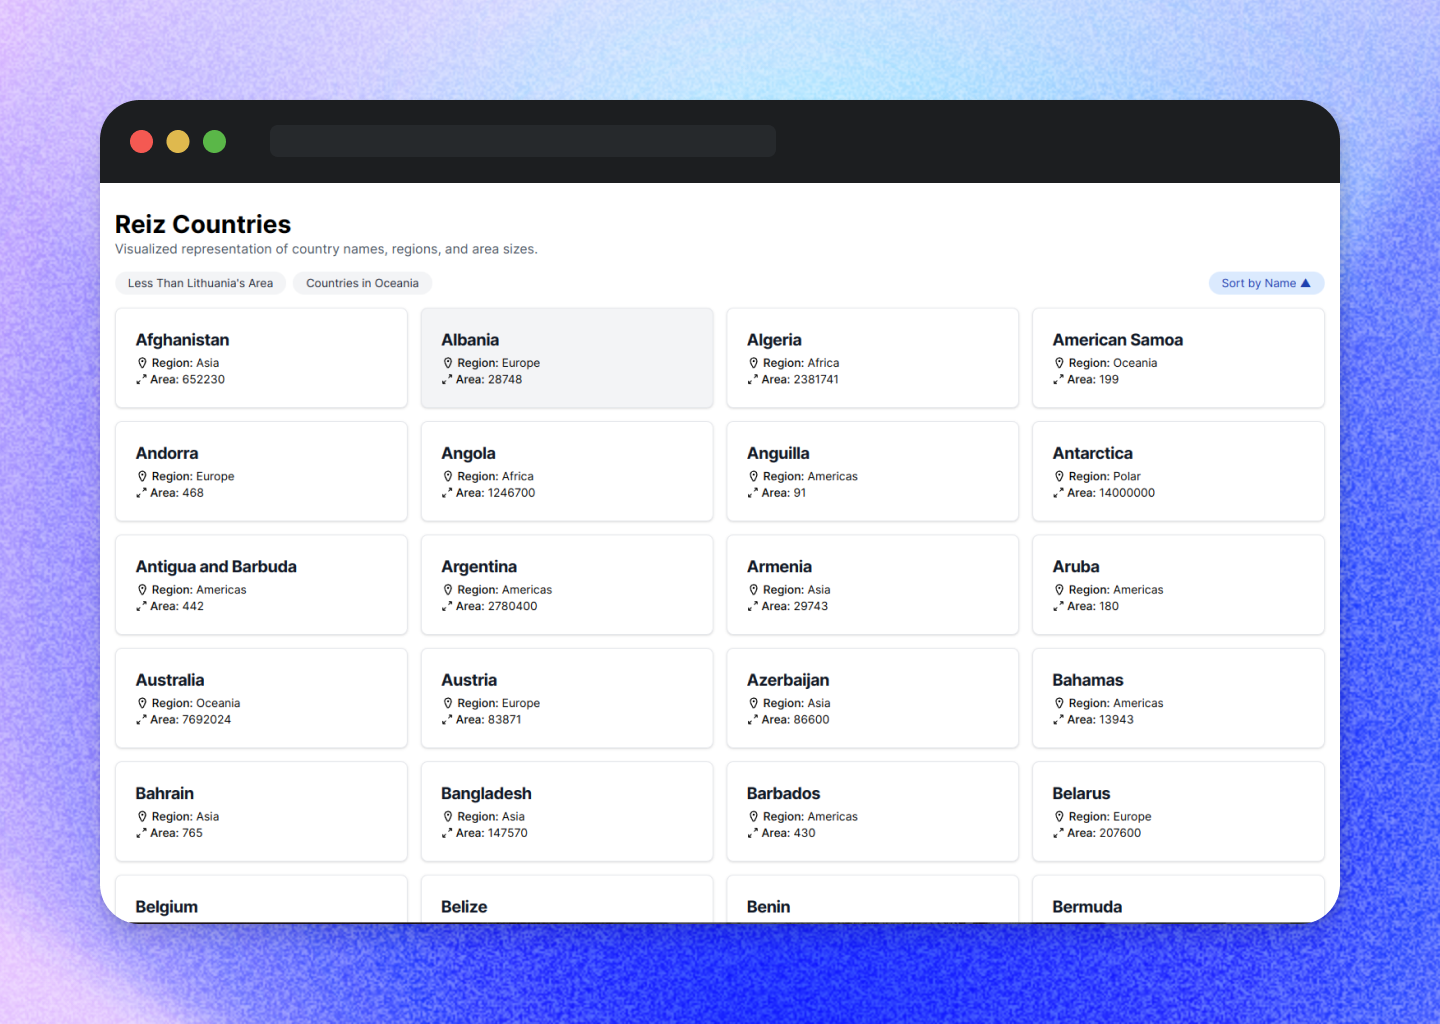Viewport: 1440px width, 1024px height.
Task: Click the Reiz Countries page title
Action: tap(202, 224)
